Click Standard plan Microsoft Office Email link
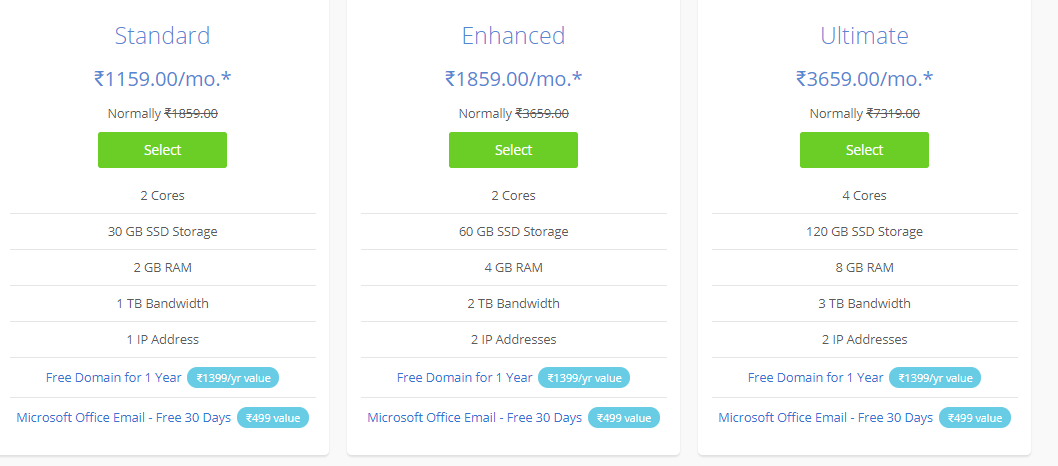1058x466 pixels. (123, 417)
